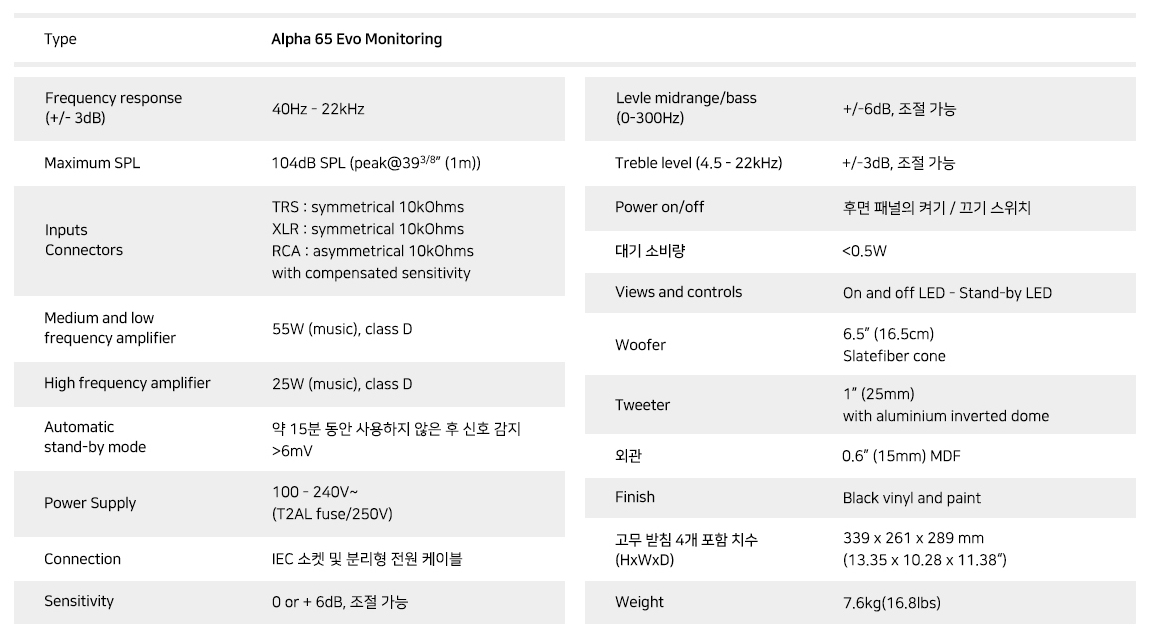This screenshot has width=1150, height=637.
Task: Select the 7.6kg(16.8lbs) weight value
Action: point(891,603)
